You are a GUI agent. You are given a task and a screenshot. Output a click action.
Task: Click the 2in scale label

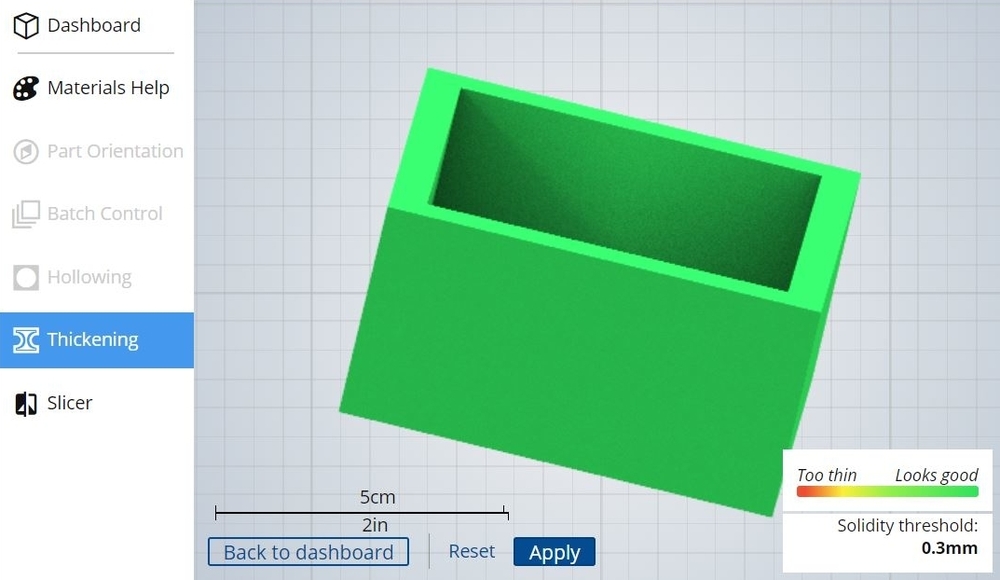375,525
